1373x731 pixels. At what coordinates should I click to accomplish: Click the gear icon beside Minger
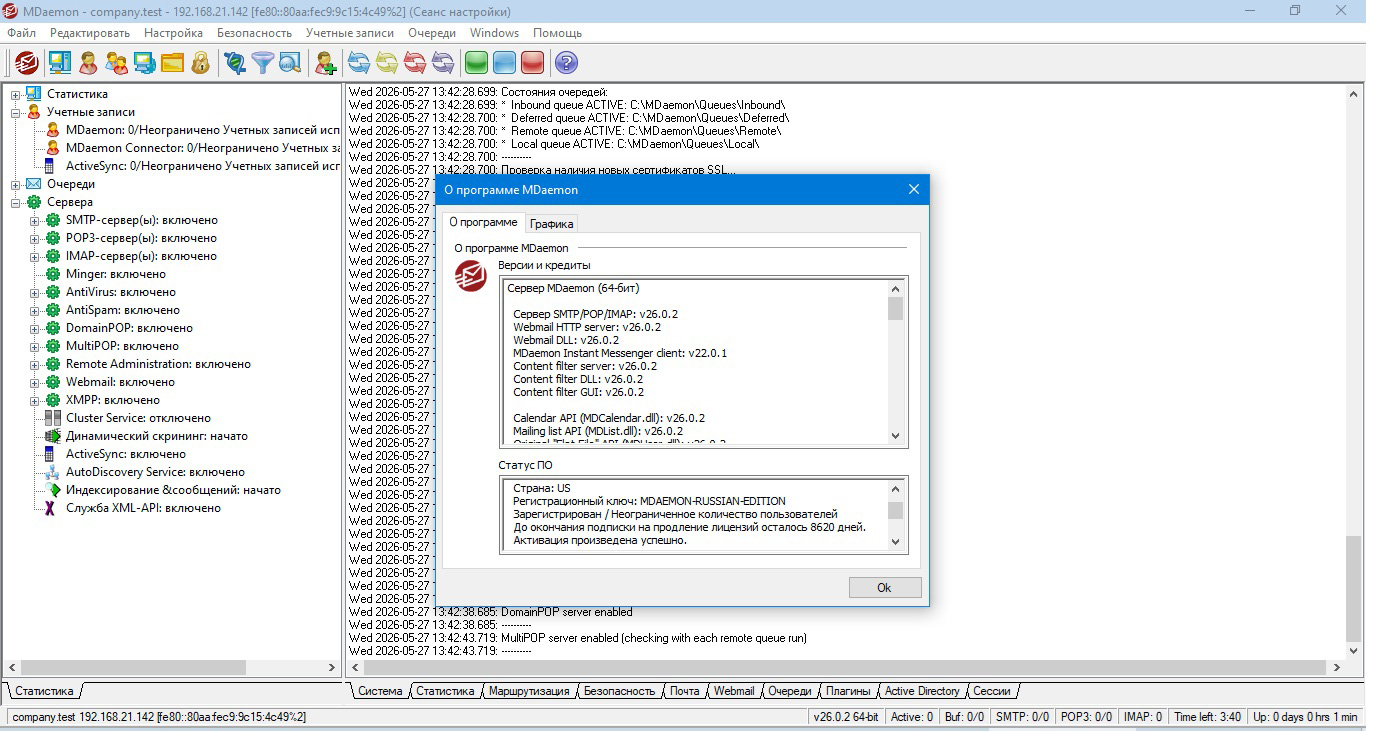pyautogui.click(x=52, y=274)
